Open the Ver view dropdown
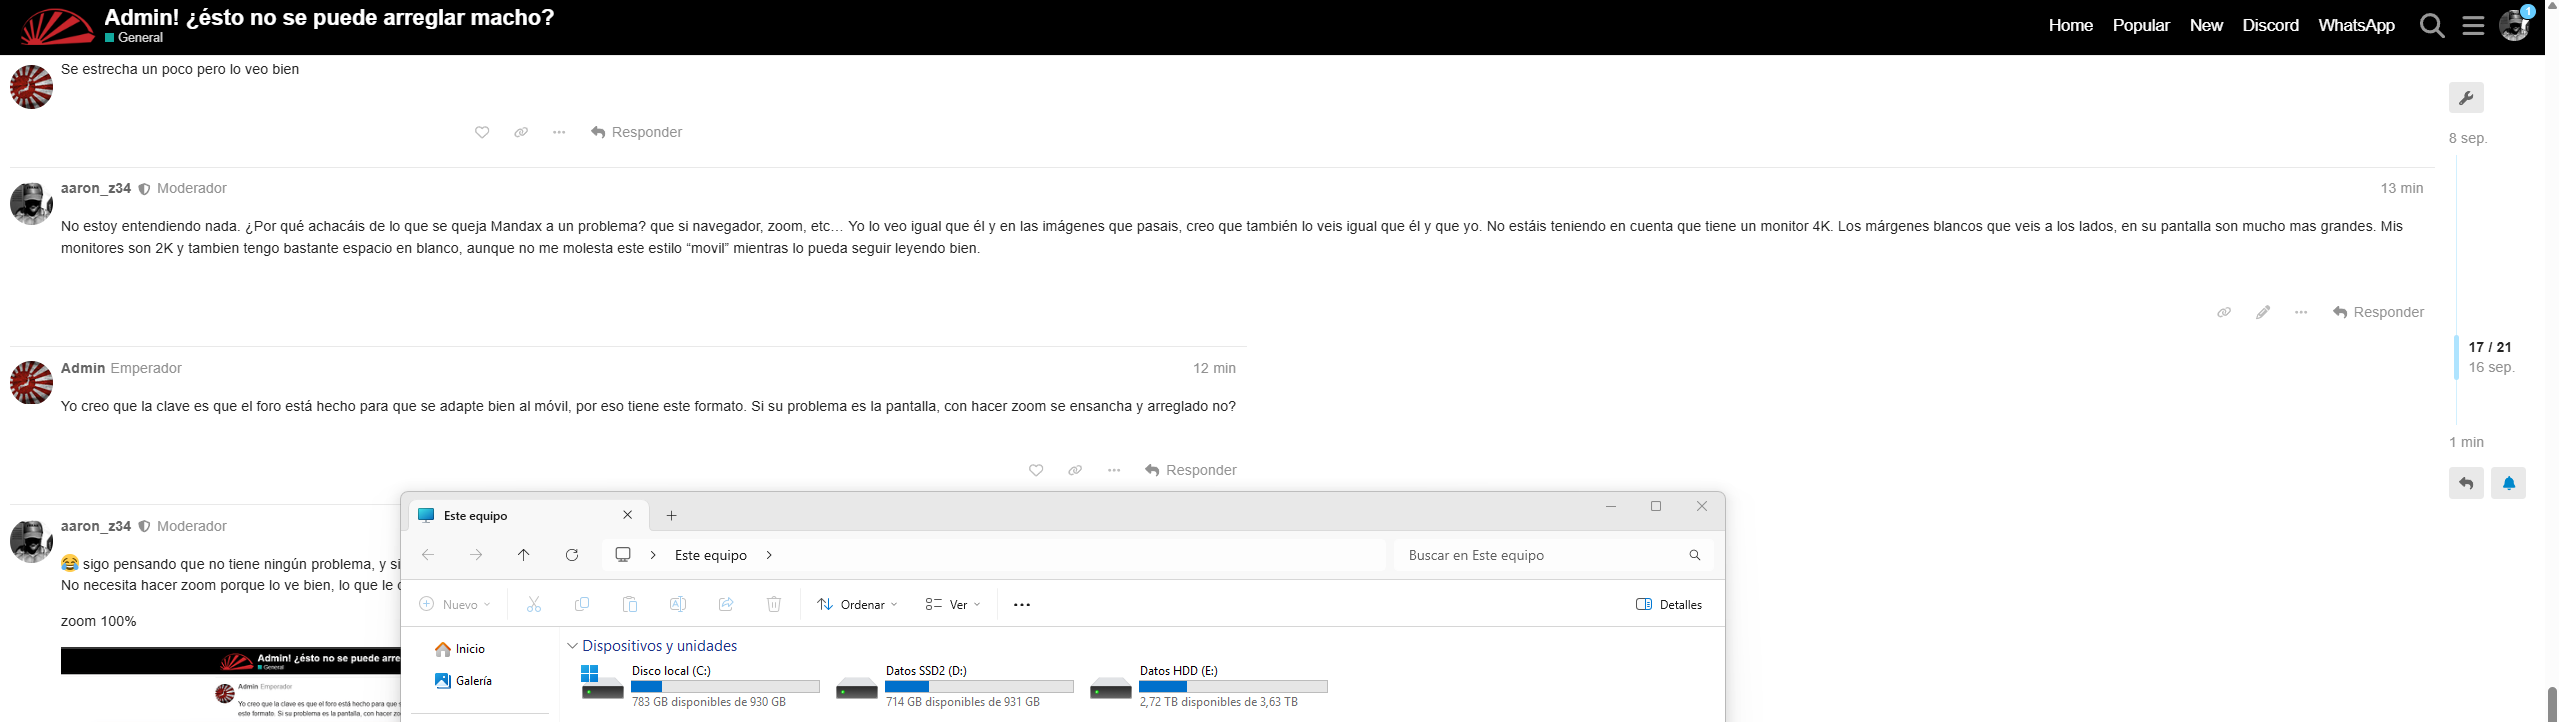 (952, 605)
